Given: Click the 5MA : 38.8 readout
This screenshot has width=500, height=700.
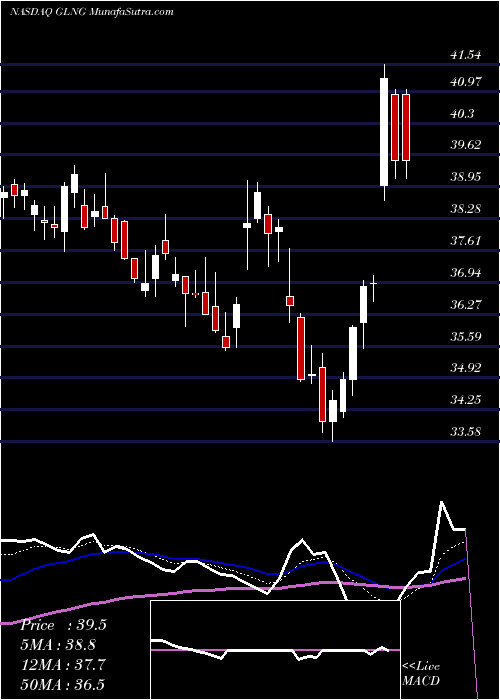Looking at the screenshot, I should (58, 645).
